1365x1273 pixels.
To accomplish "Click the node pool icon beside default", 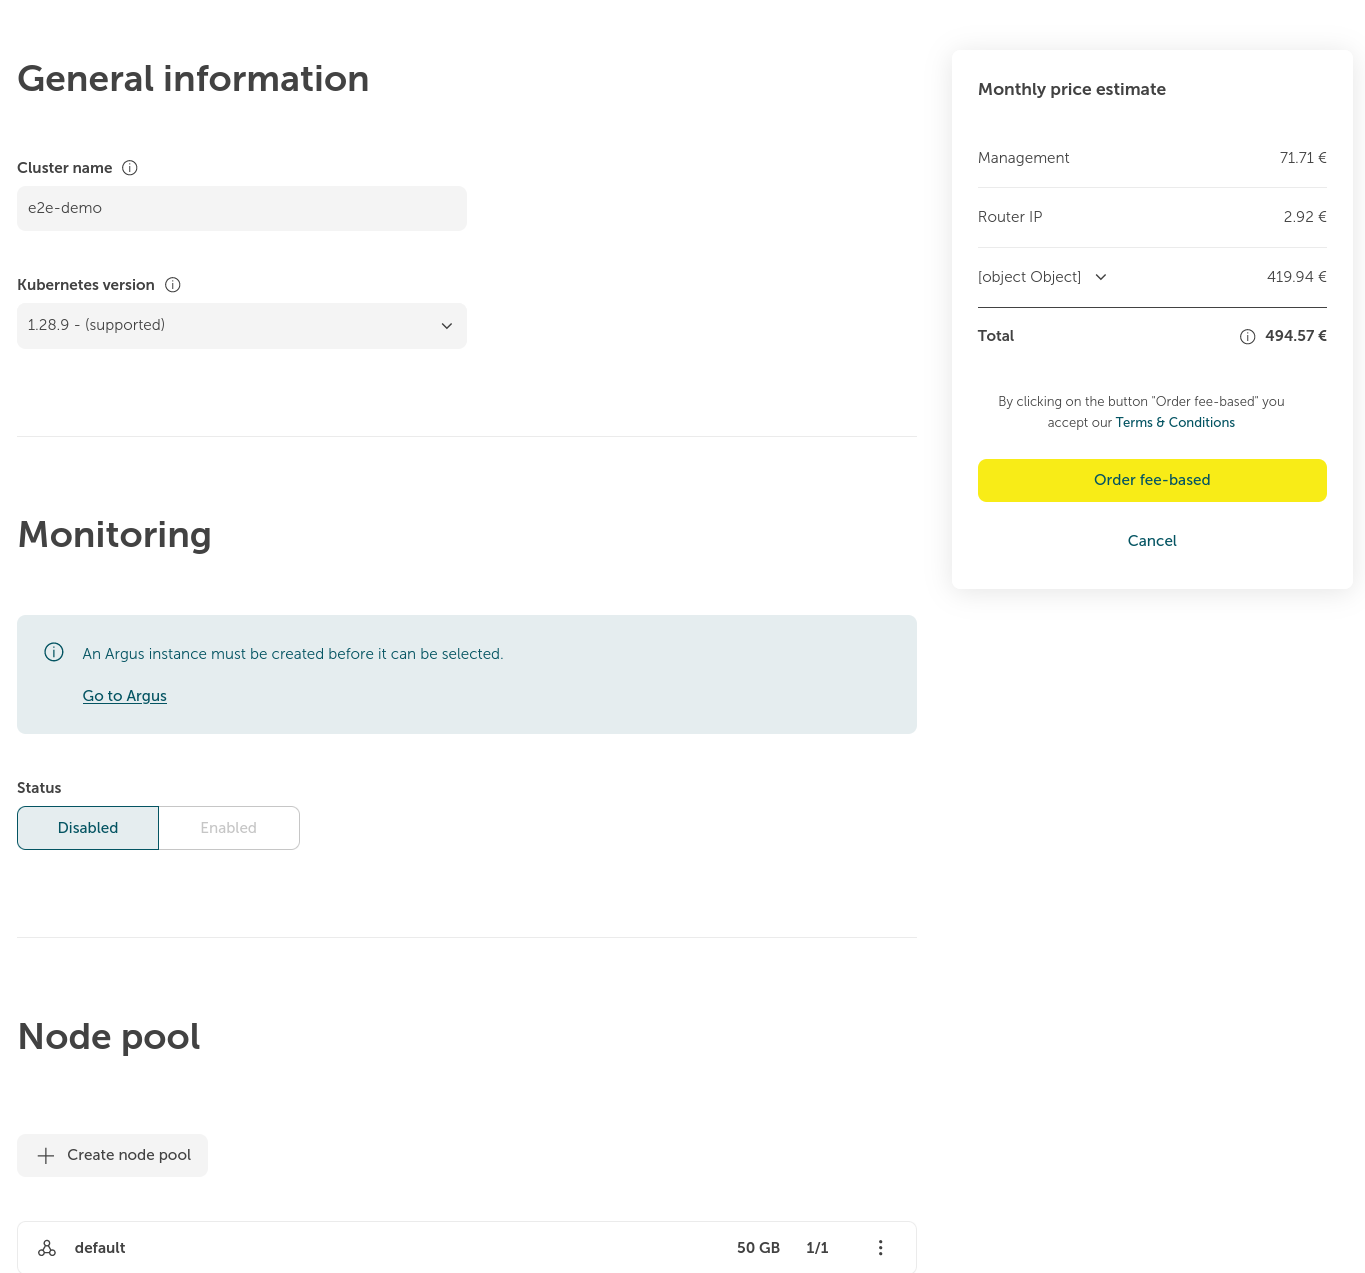I will (47, 1248).
